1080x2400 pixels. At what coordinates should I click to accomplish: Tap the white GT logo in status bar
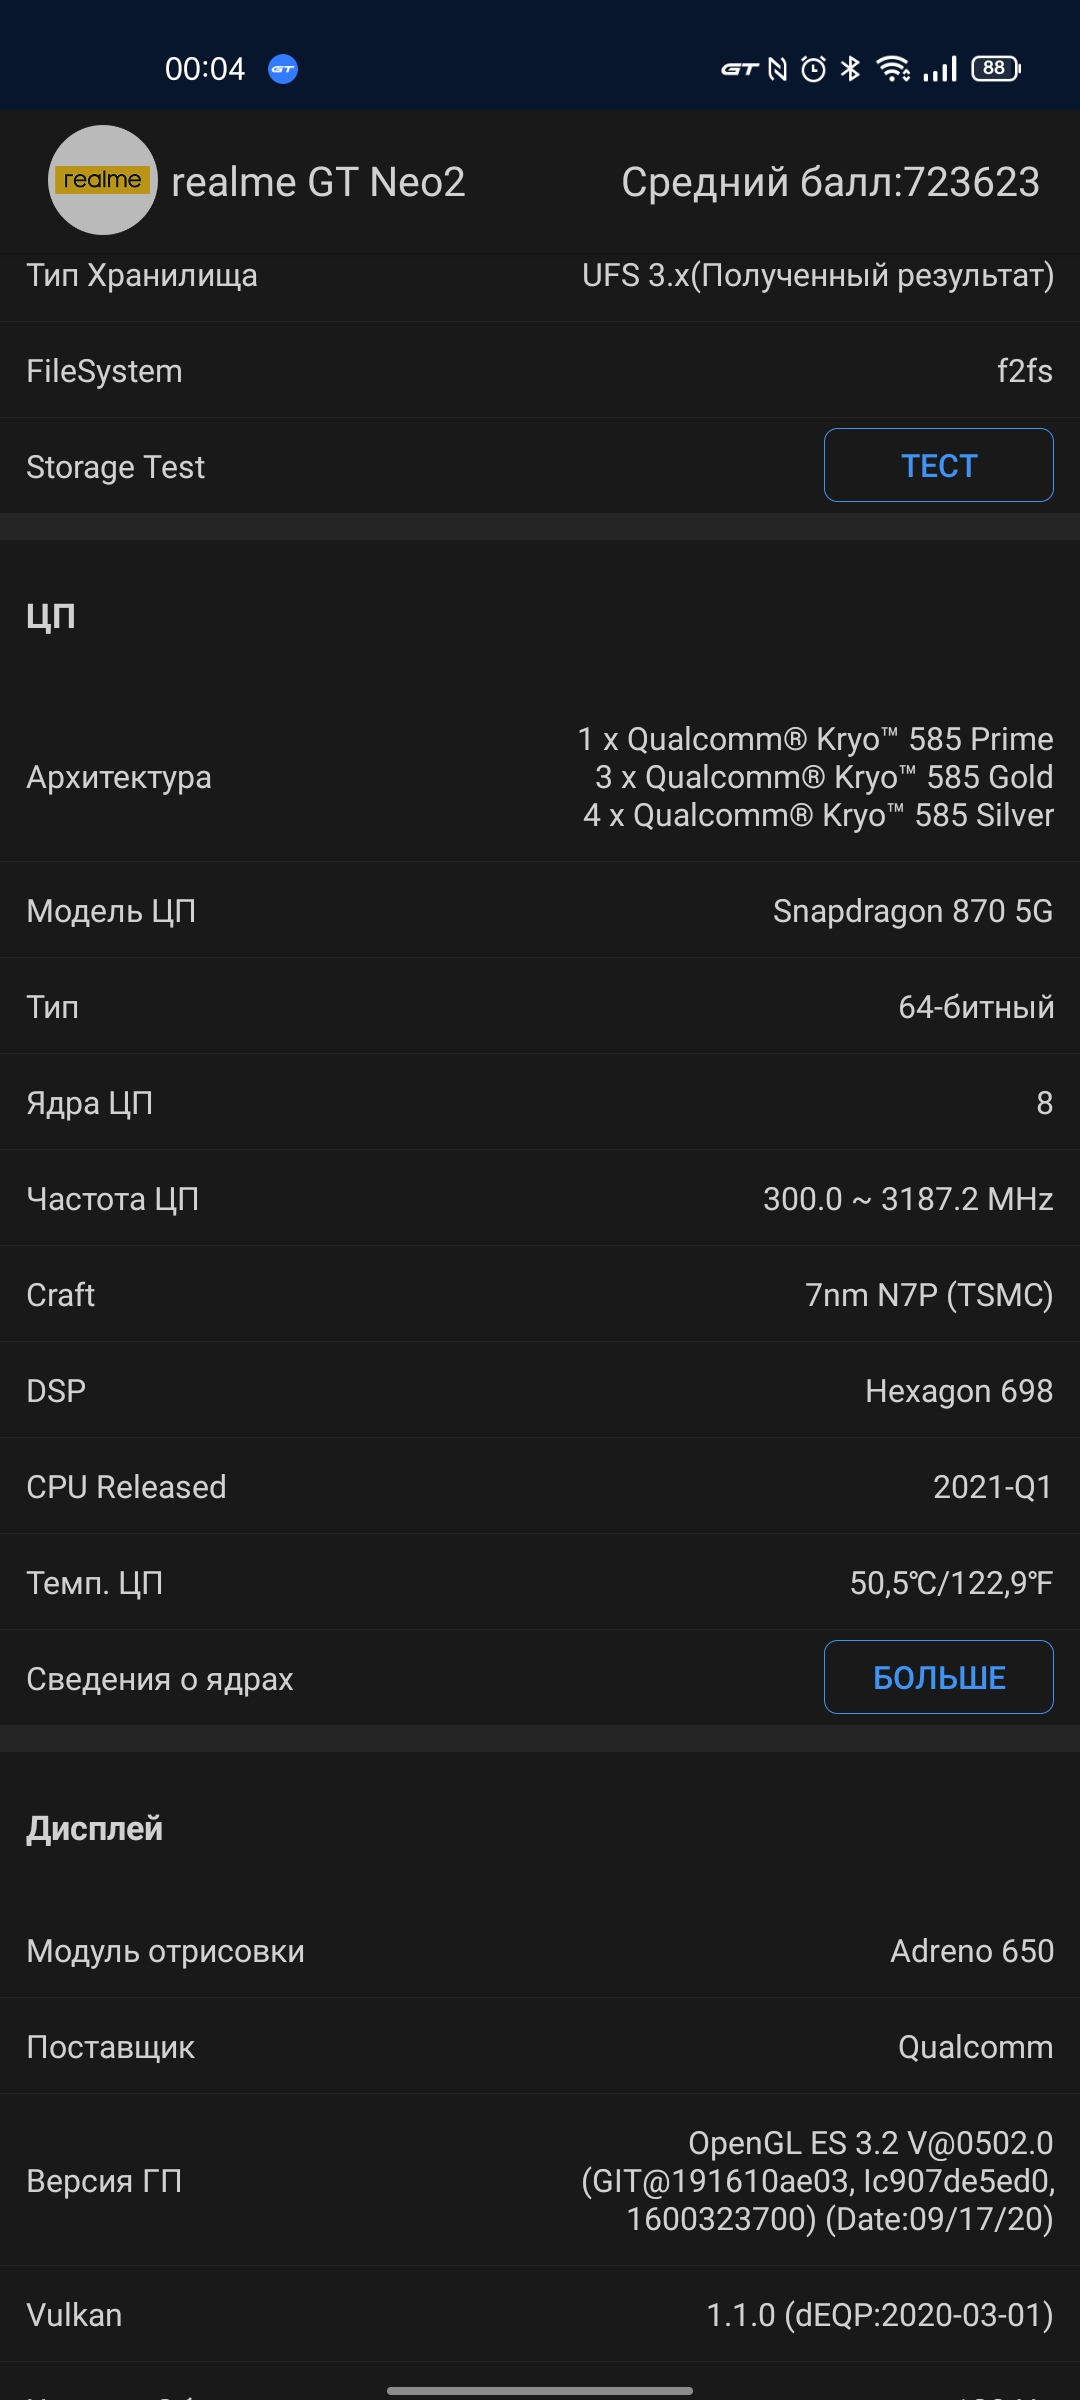(x=740, y=69)
